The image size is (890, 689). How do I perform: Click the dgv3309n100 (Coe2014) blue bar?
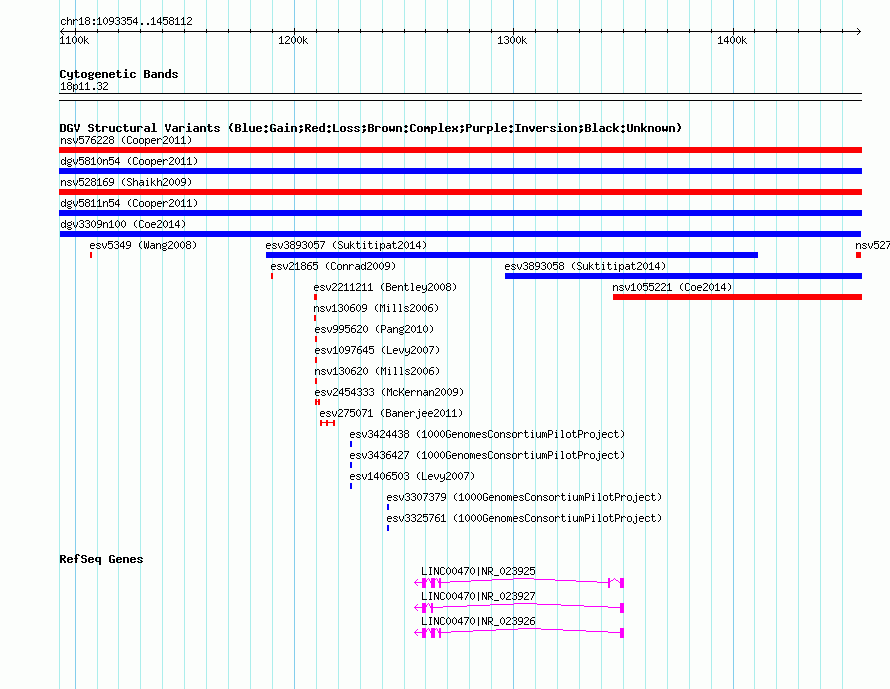[x=460, y=234]
